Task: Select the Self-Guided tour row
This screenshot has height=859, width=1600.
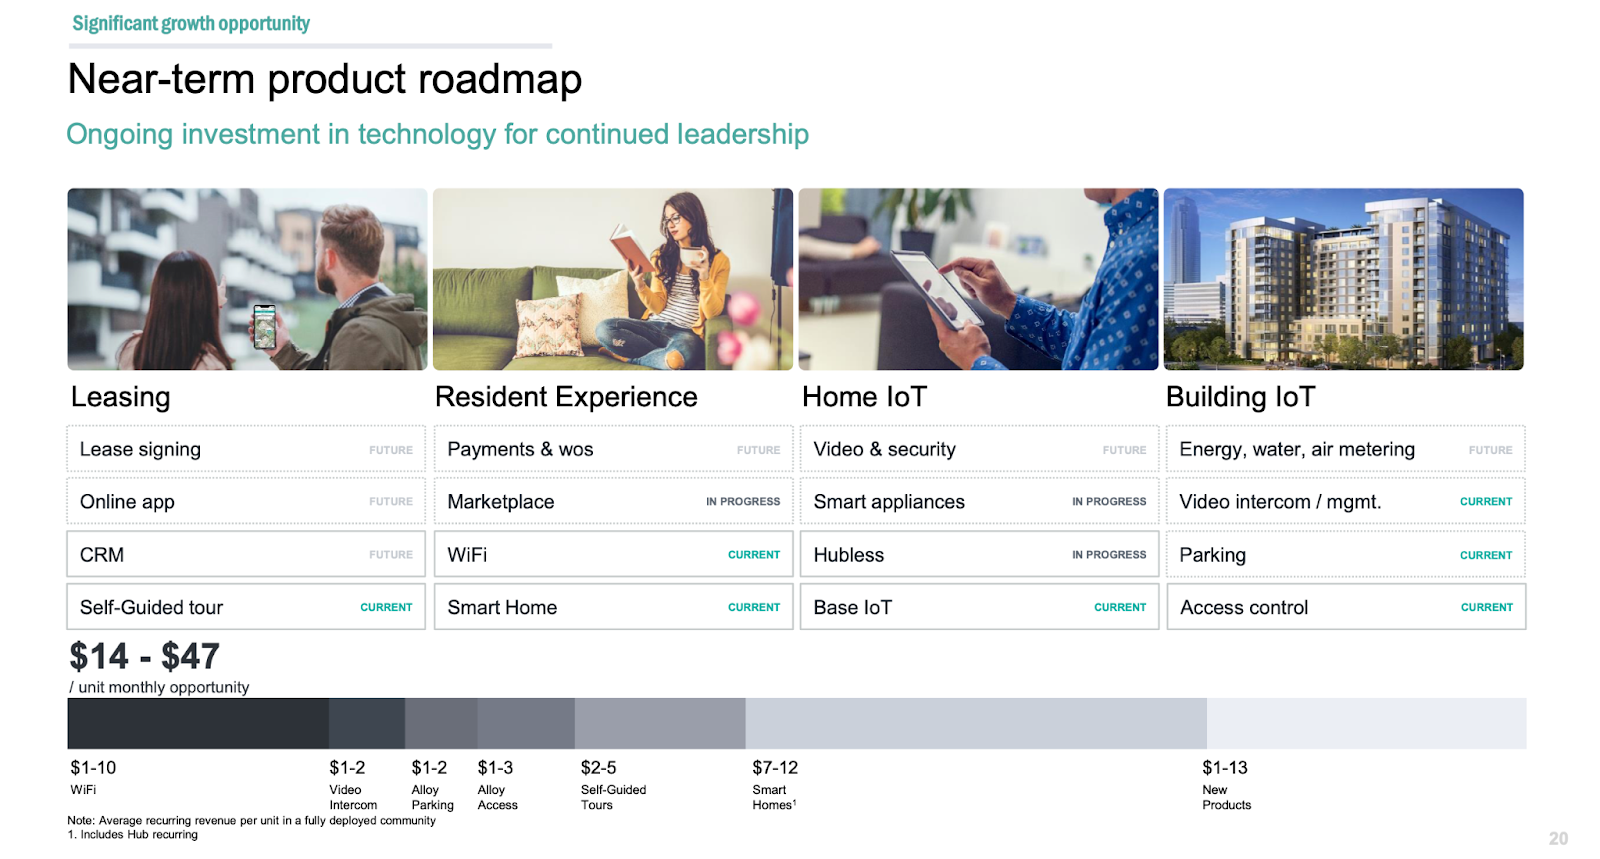Action: pos(246,607)
